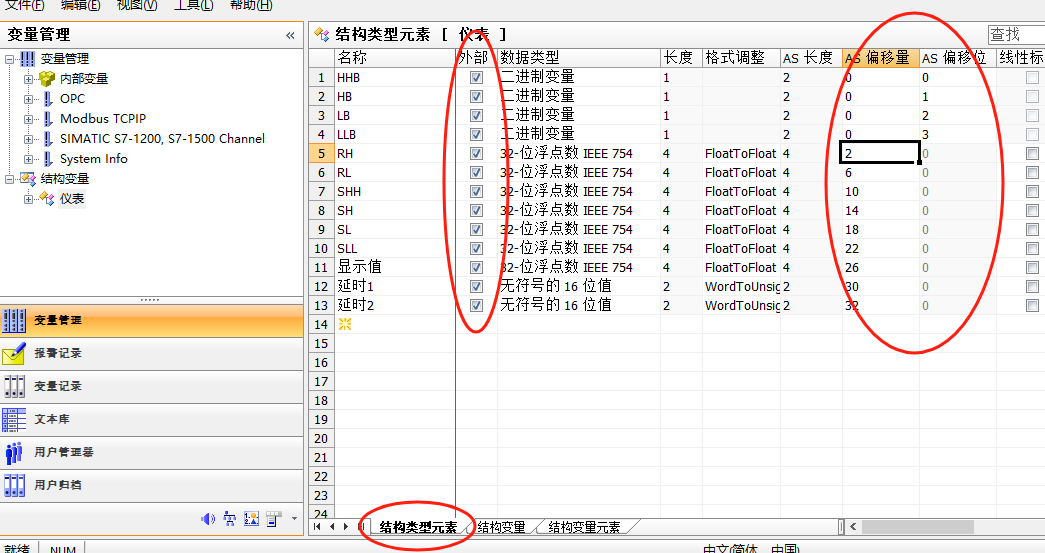Enable the 线性标 checkbox for row 显示值

[x=1032, y=267]
